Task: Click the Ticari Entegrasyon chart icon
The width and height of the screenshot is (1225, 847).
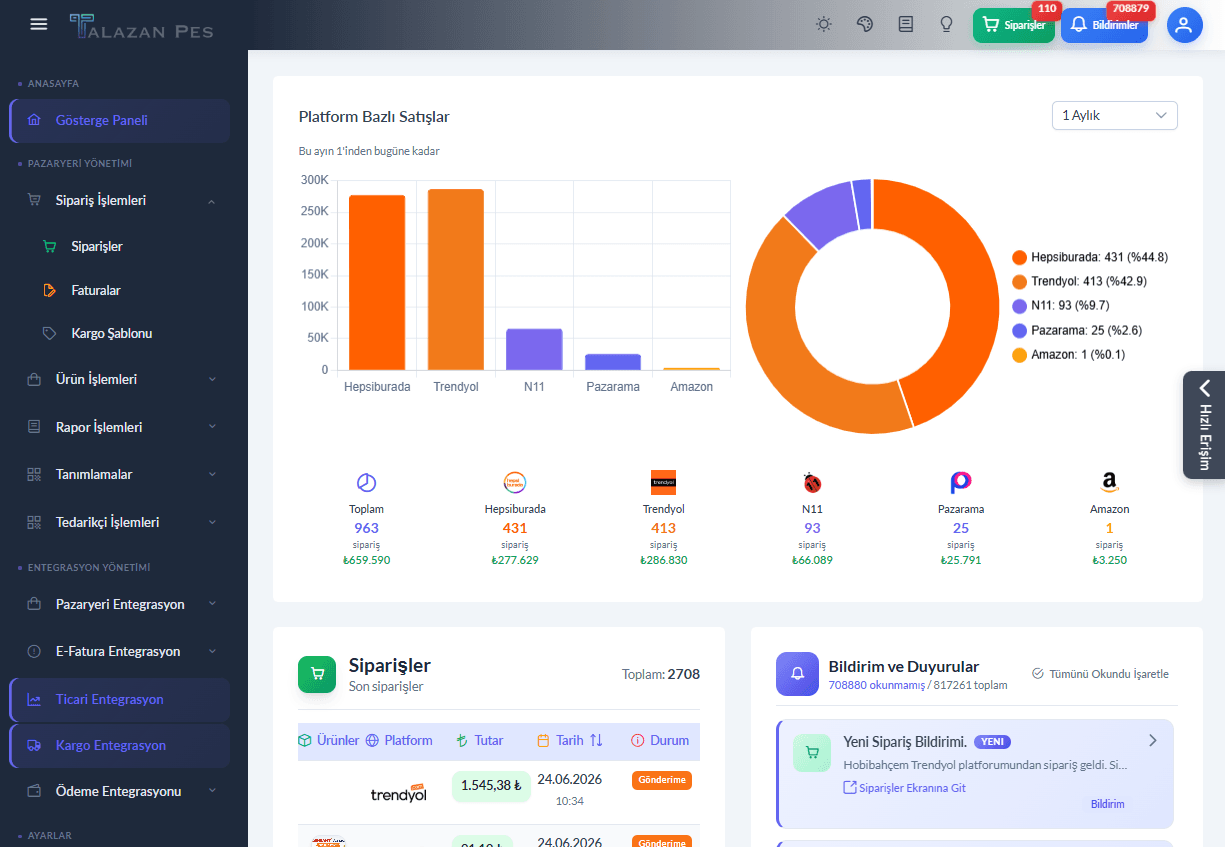Action: [34, 699]
